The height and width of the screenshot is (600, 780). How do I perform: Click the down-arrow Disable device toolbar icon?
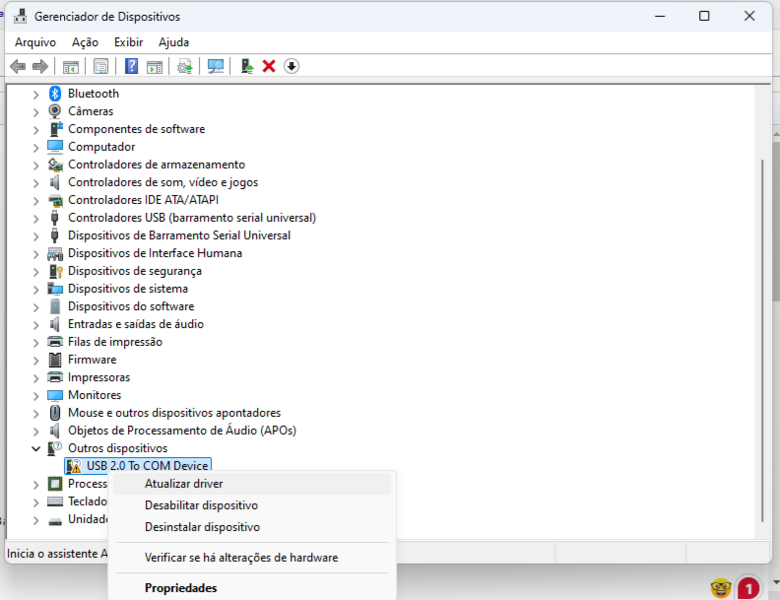tap(292, 66)
